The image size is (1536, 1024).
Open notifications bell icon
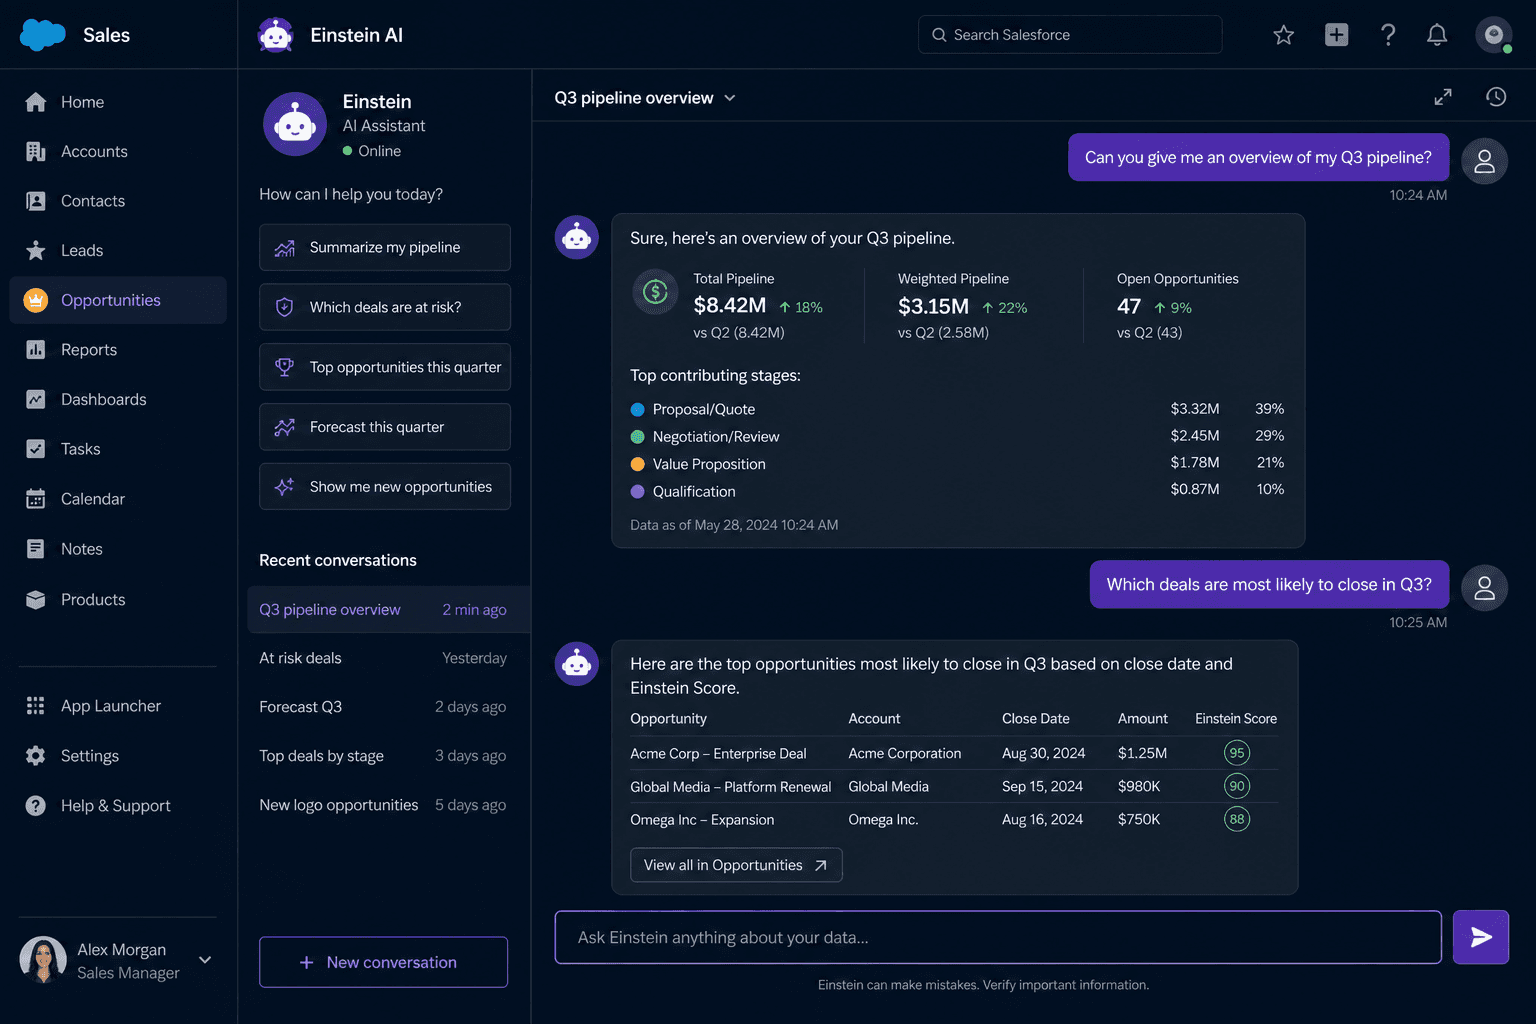[x=1437, y=35]
